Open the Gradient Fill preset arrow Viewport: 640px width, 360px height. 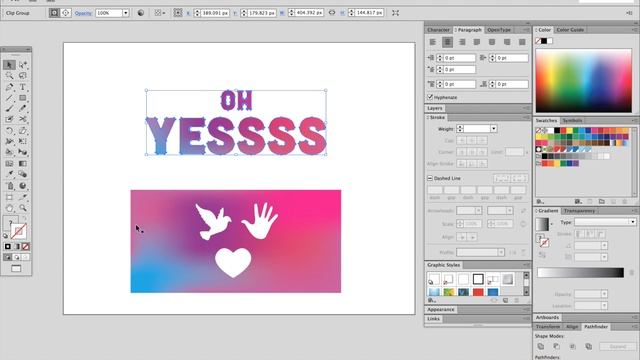(x=552, y=224)
